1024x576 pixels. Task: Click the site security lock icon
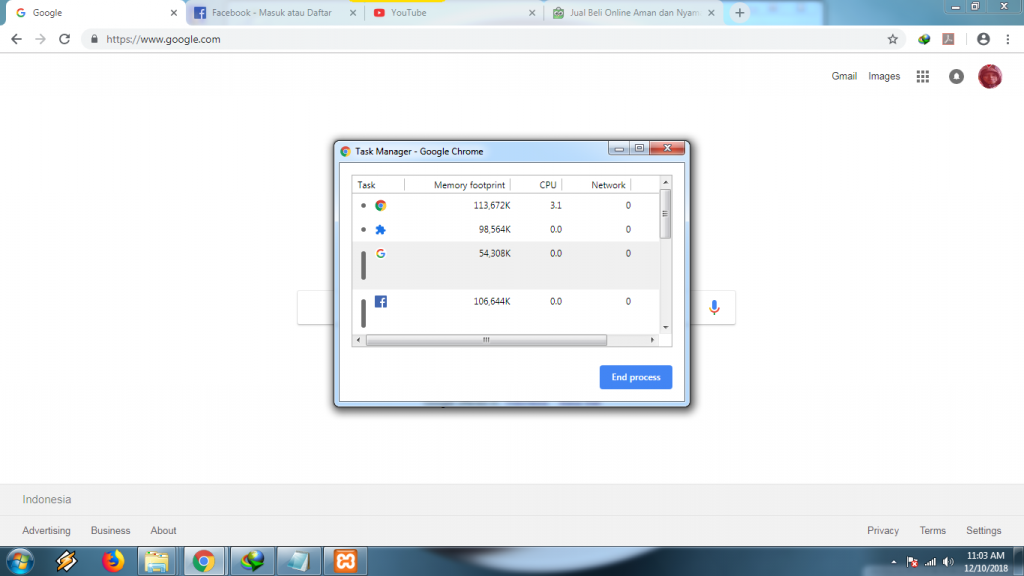[94, 39]
